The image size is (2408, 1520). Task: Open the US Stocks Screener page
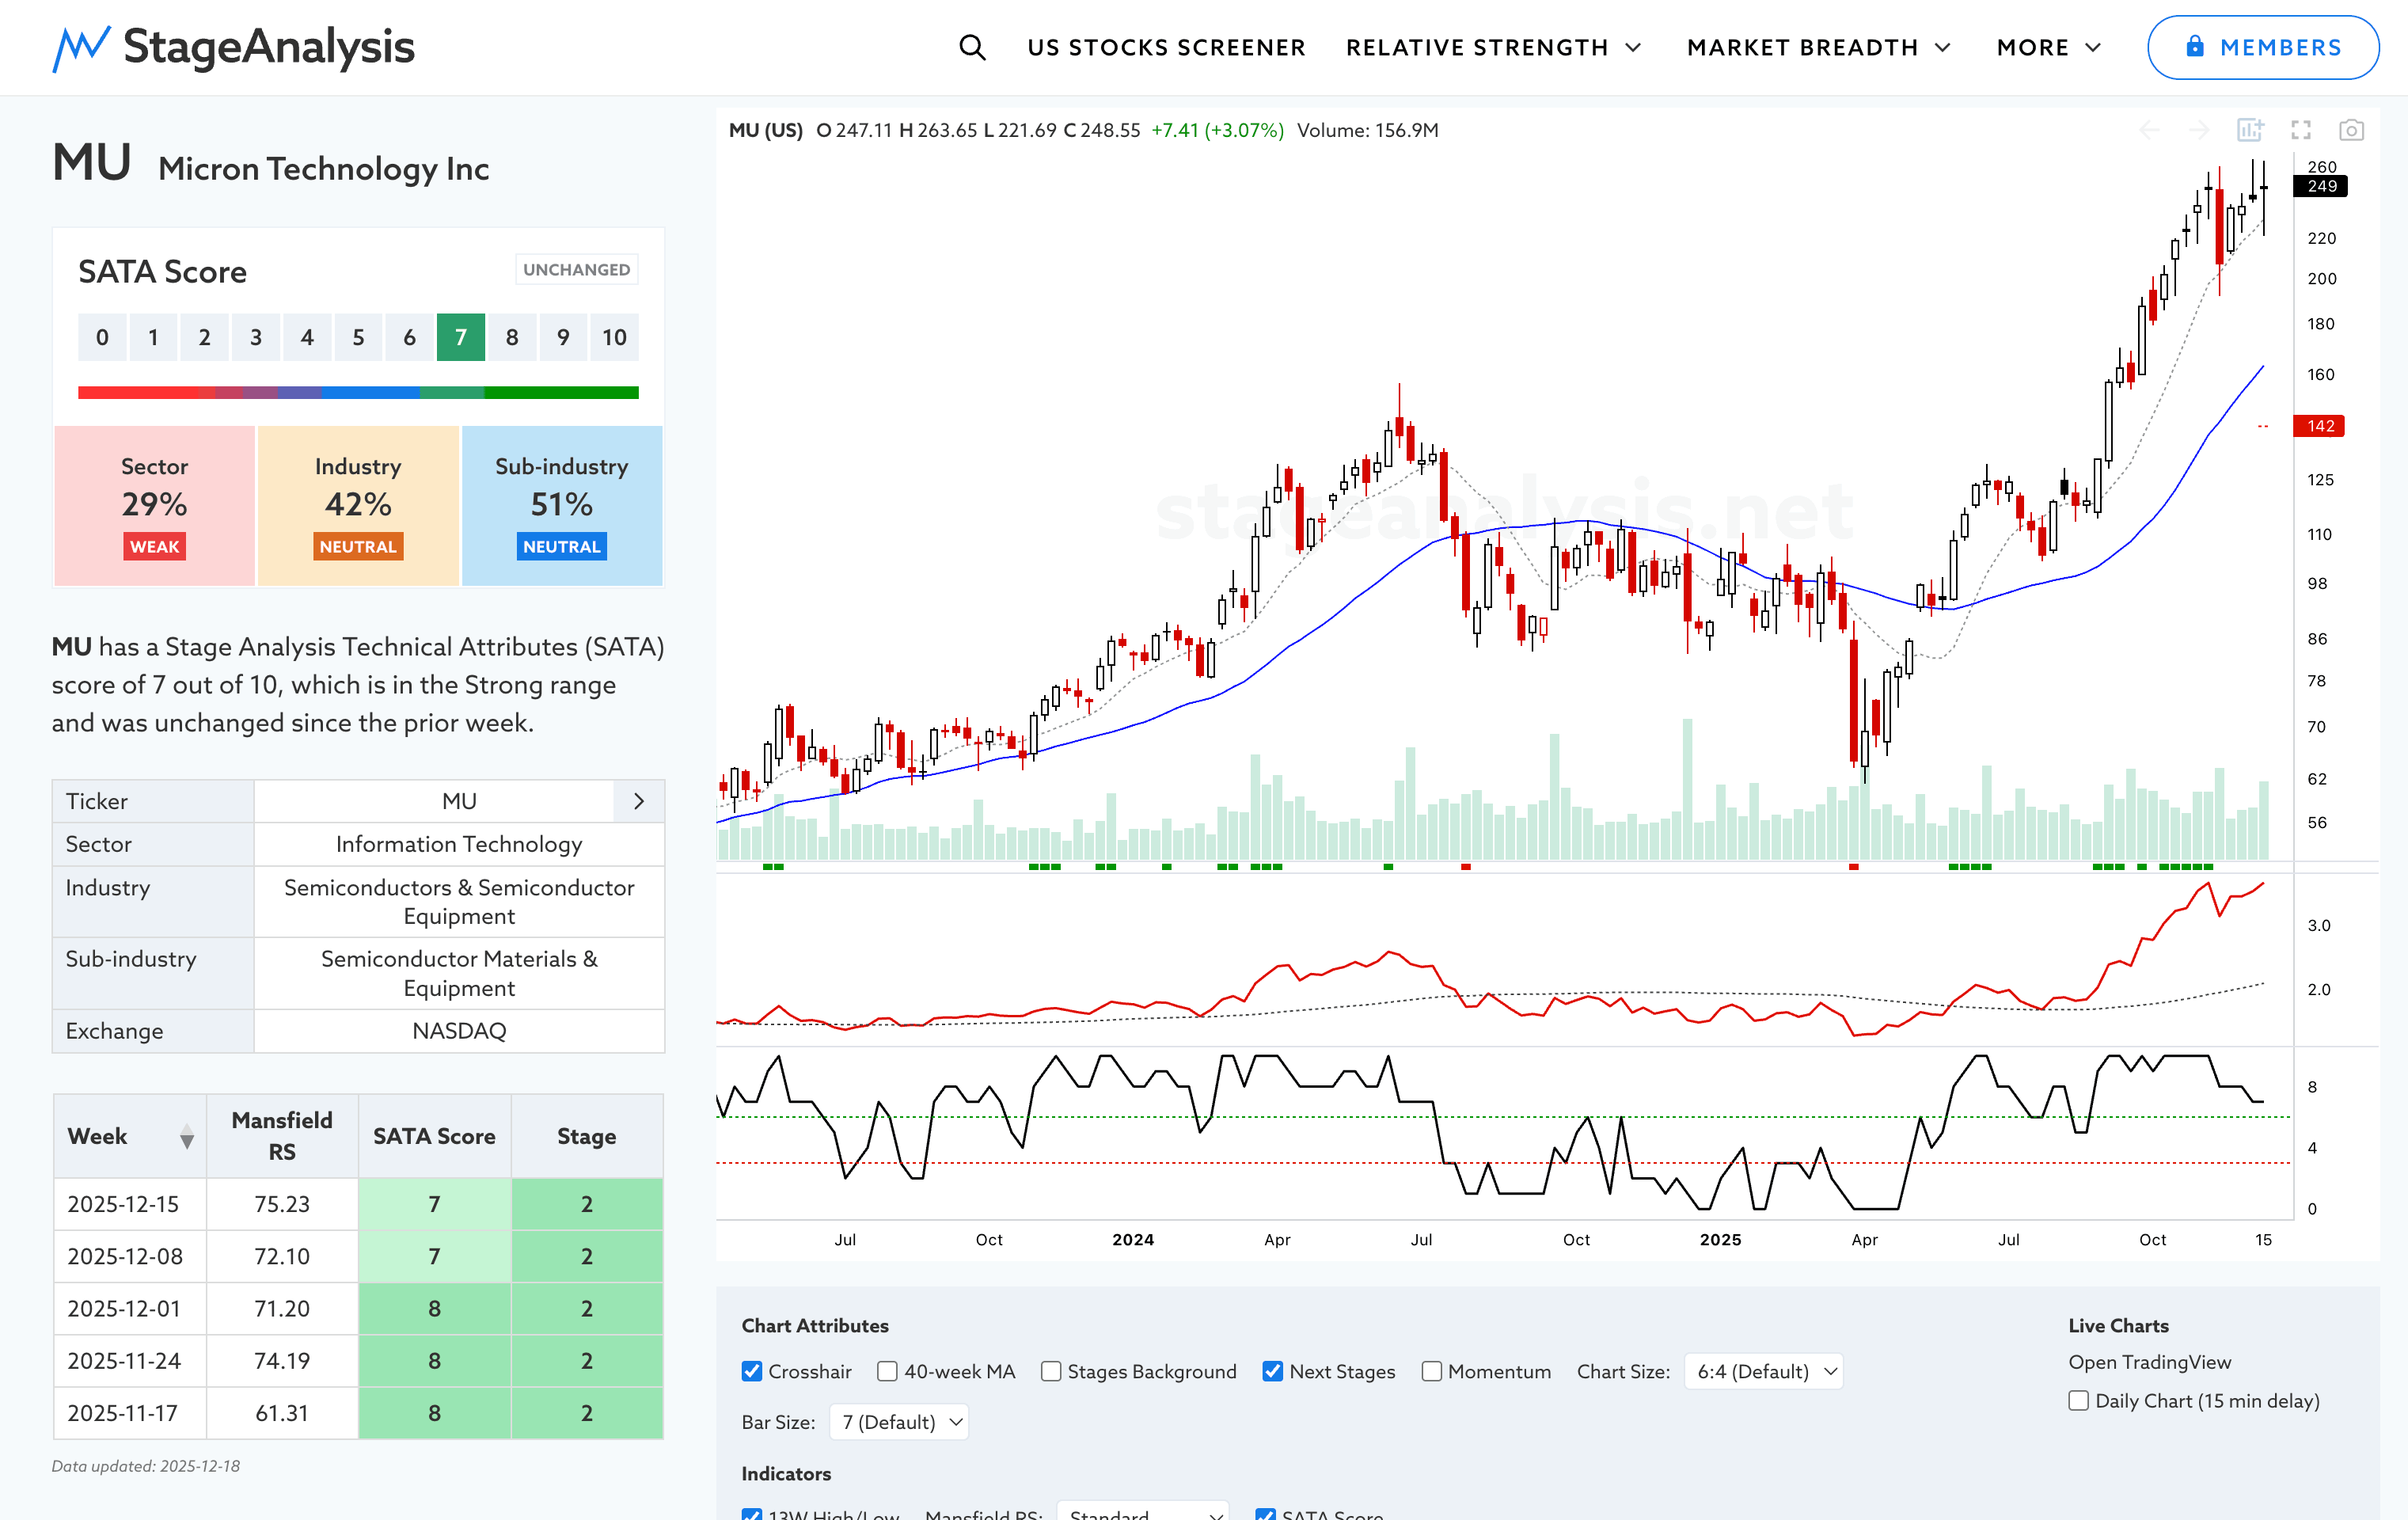pos(1166,47)
